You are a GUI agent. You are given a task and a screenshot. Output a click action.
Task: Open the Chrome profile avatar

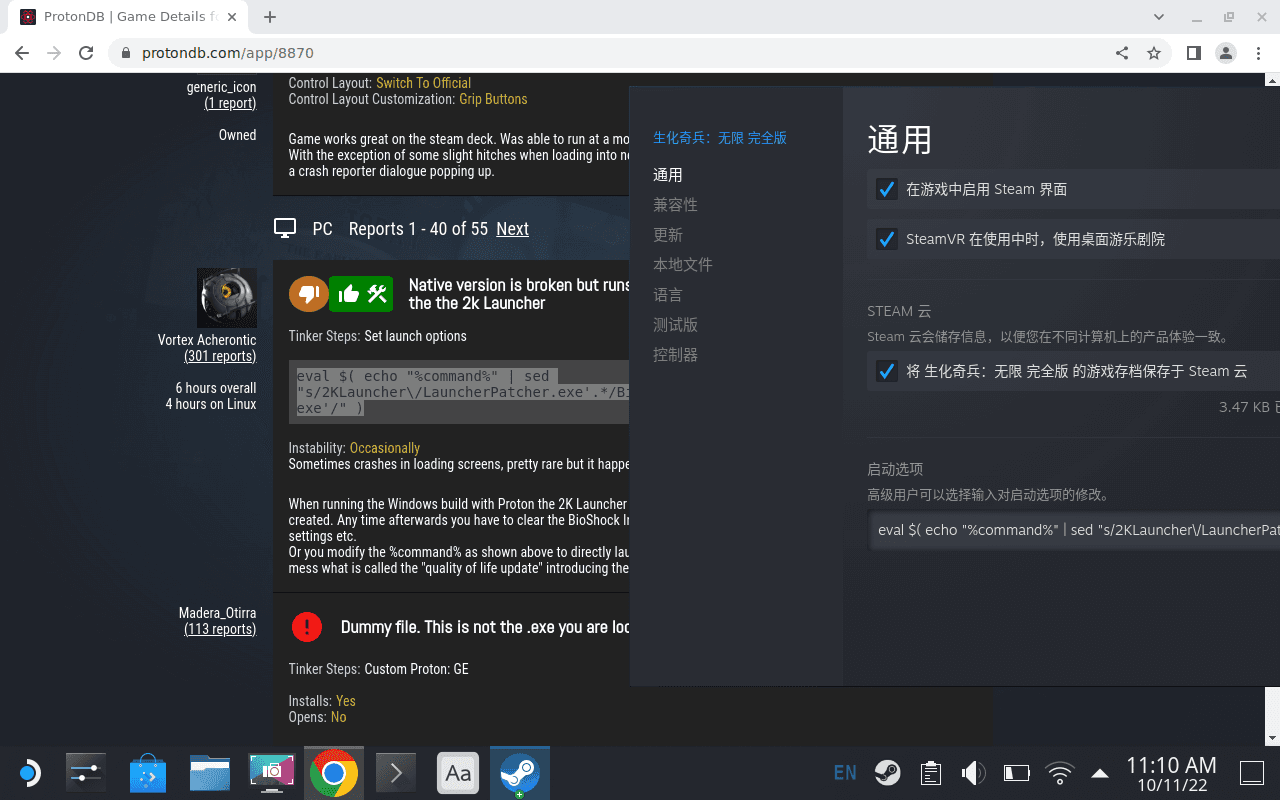coord(1225,53)
